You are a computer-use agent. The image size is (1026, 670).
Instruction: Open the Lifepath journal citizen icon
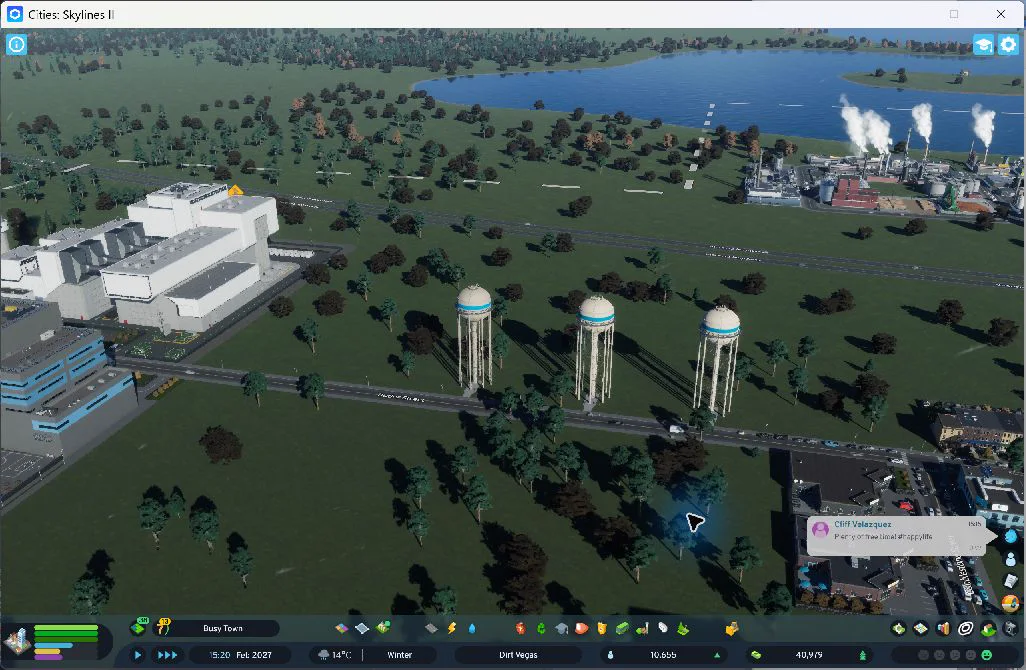click(1011, 559)
